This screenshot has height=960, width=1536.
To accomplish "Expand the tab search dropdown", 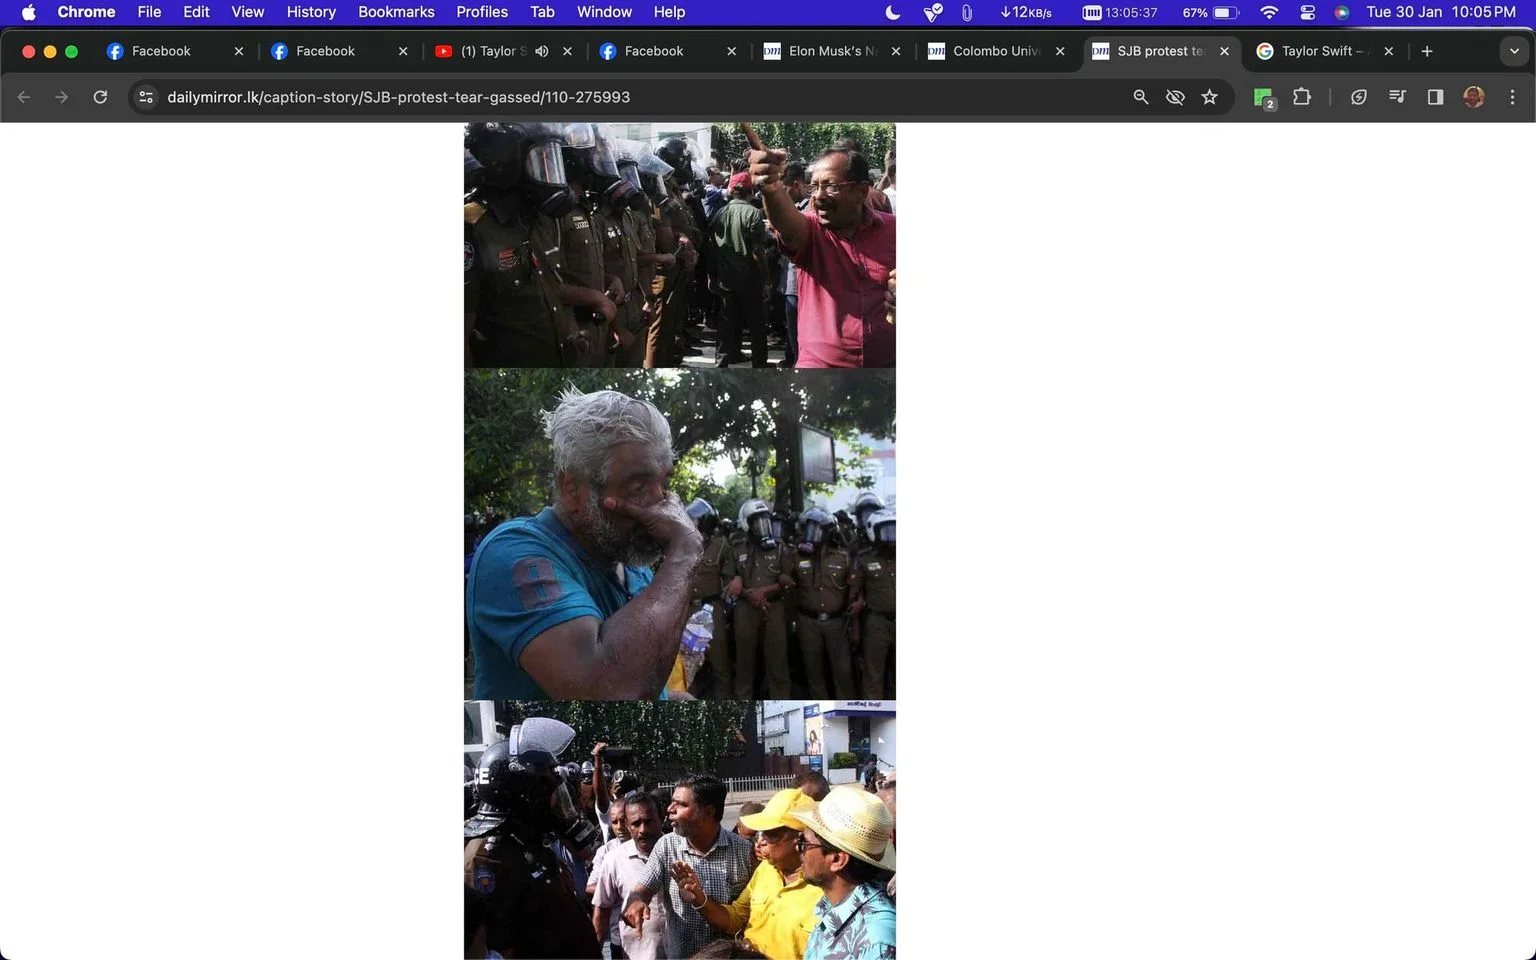I will click(1514, 51).
